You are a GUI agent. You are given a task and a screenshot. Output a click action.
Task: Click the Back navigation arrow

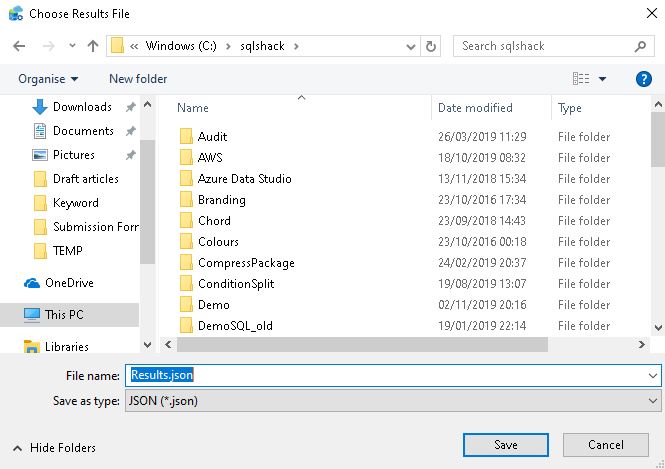tap(19, 46)
